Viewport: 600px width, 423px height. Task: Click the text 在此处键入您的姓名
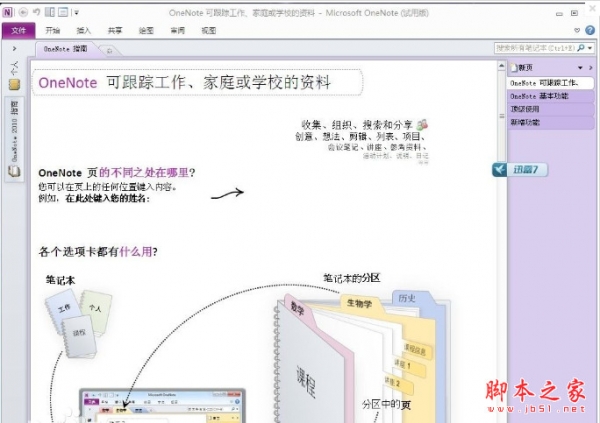click(107, 199)
